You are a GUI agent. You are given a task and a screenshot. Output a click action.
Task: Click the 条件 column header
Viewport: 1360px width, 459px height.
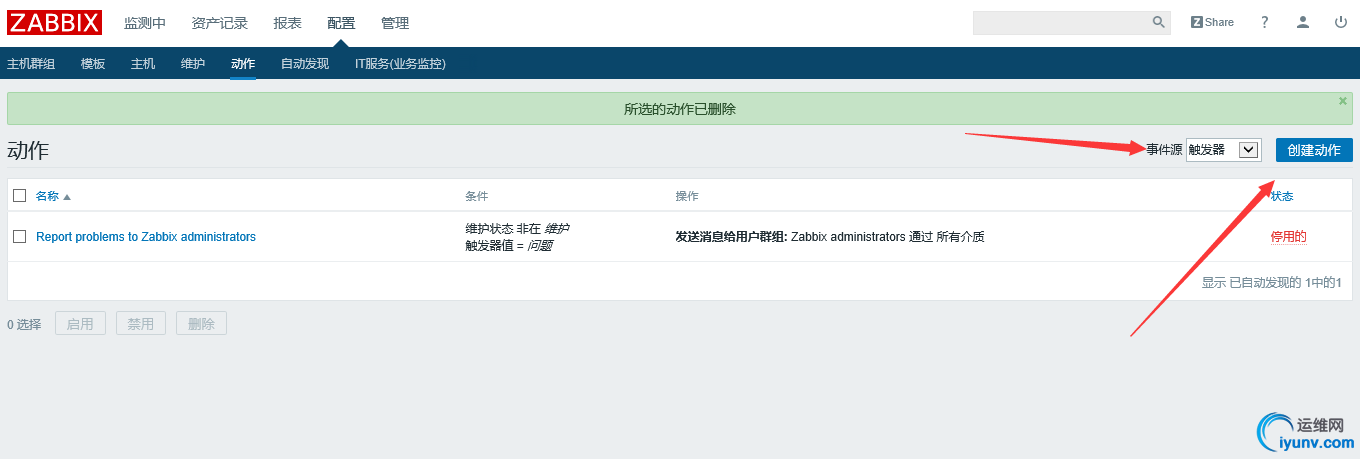click(x=476, y=196)
